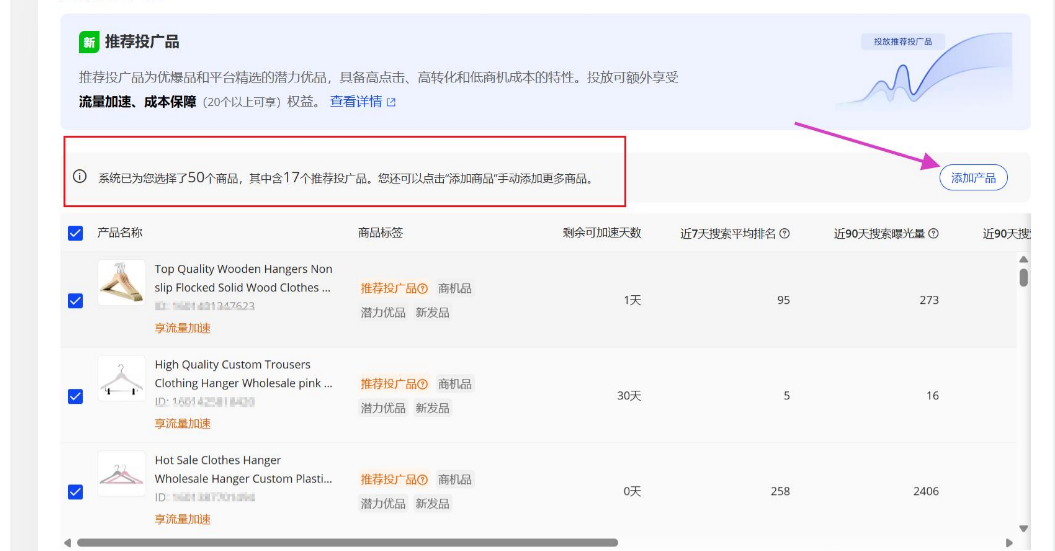Click the 添加产品 button

tap(973, 178)
